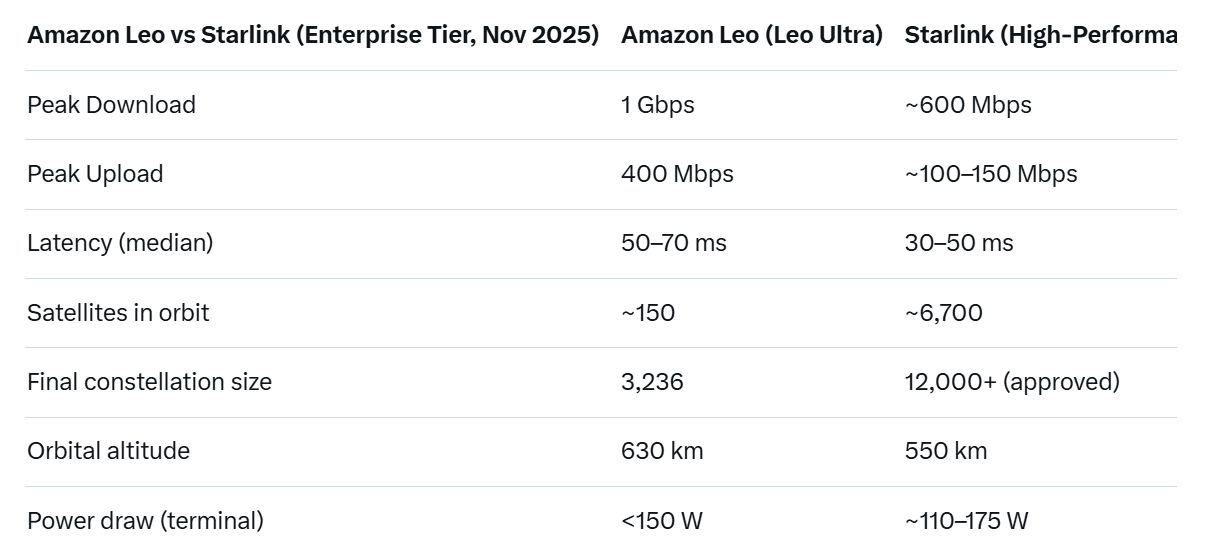Select the "400 Mbps" upload value

[x=677, y=174]
